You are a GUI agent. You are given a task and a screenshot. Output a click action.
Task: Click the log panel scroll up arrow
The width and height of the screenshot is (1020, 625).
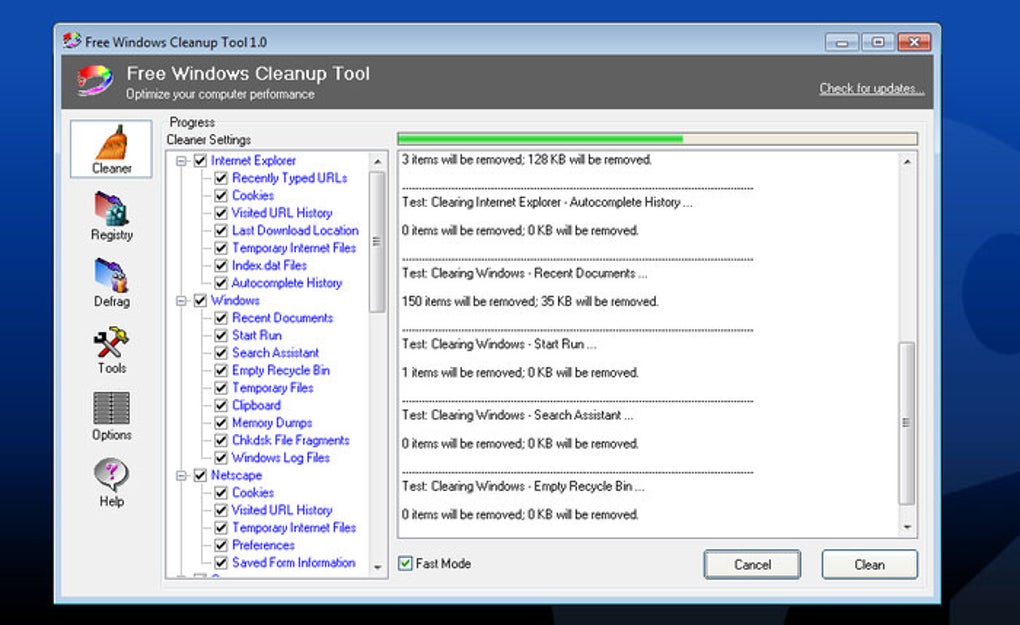(x=907, y=161)
